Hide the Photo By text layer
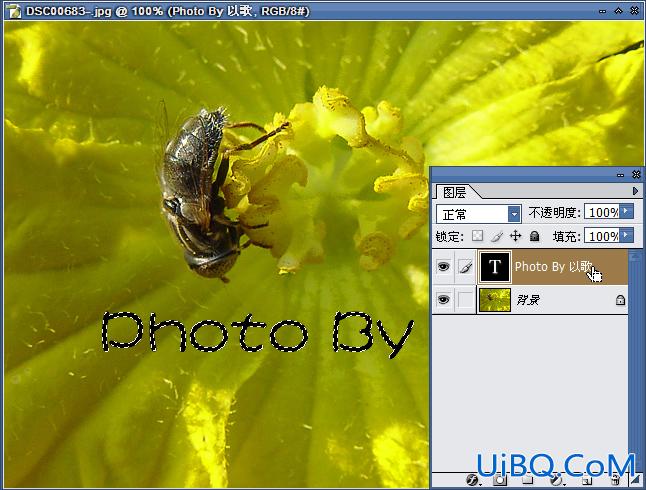Screen dimensions: 646x490 click(x=443, y=267)
